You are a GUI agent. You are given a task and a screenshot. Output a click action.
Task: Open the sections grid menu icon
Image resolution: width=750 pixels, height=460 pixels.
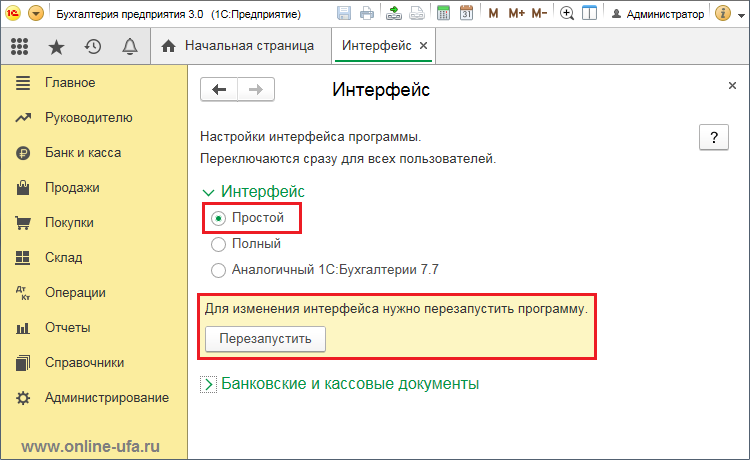pyautogui.click(x=20, y=46)
